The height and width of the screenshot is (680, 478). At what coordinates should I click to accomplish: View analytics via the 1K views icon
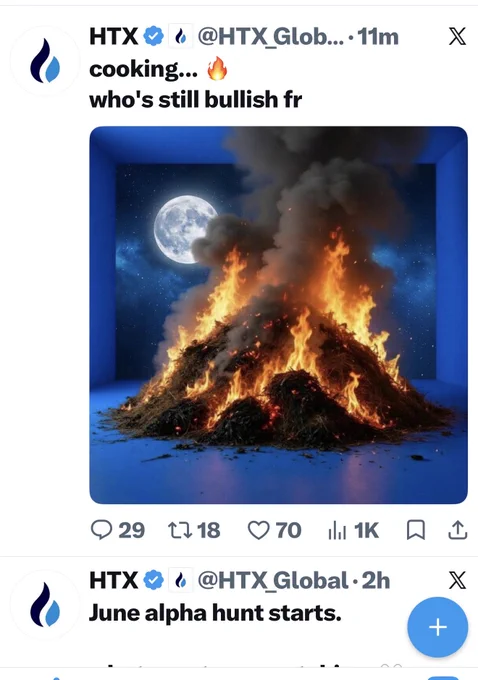point(337,530)
